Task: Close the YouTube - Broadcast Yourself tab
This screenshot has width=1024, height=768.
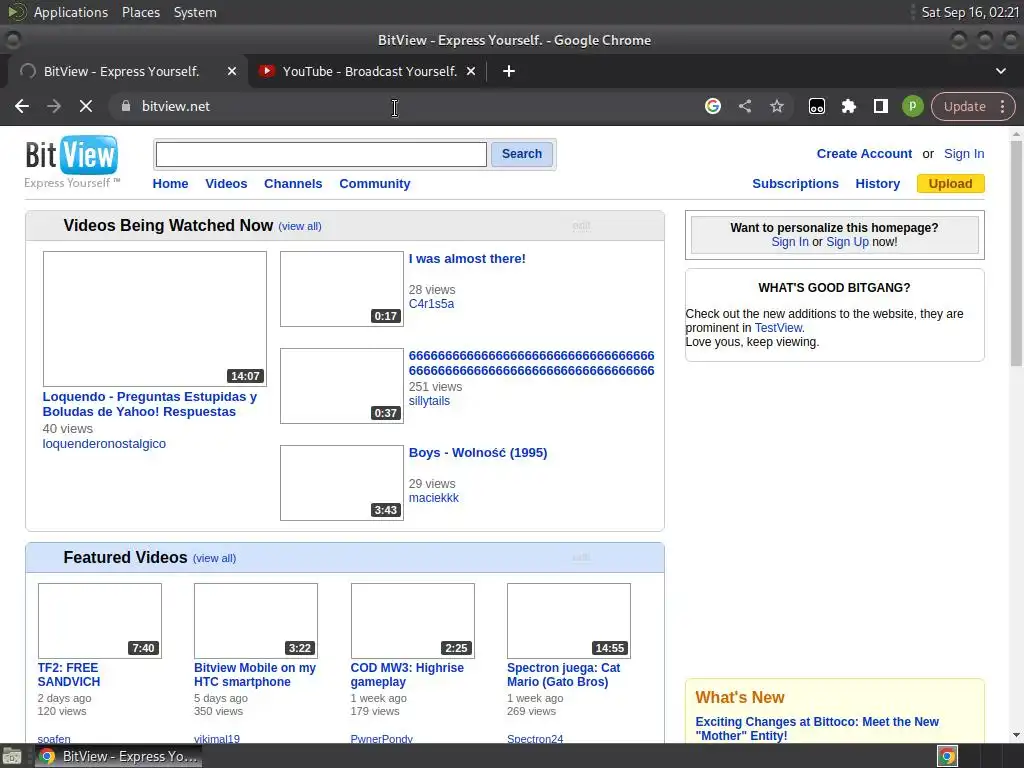Action: 471,71
